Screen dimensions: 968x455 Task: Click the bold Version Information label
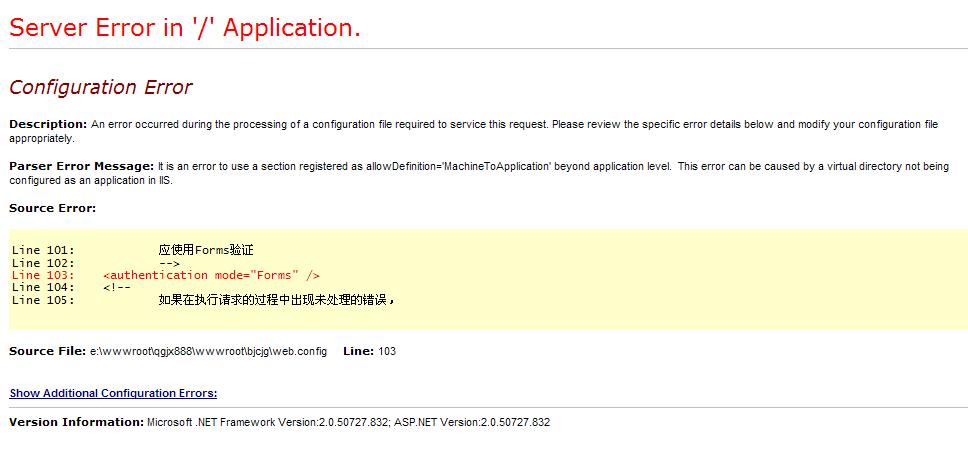76,422
